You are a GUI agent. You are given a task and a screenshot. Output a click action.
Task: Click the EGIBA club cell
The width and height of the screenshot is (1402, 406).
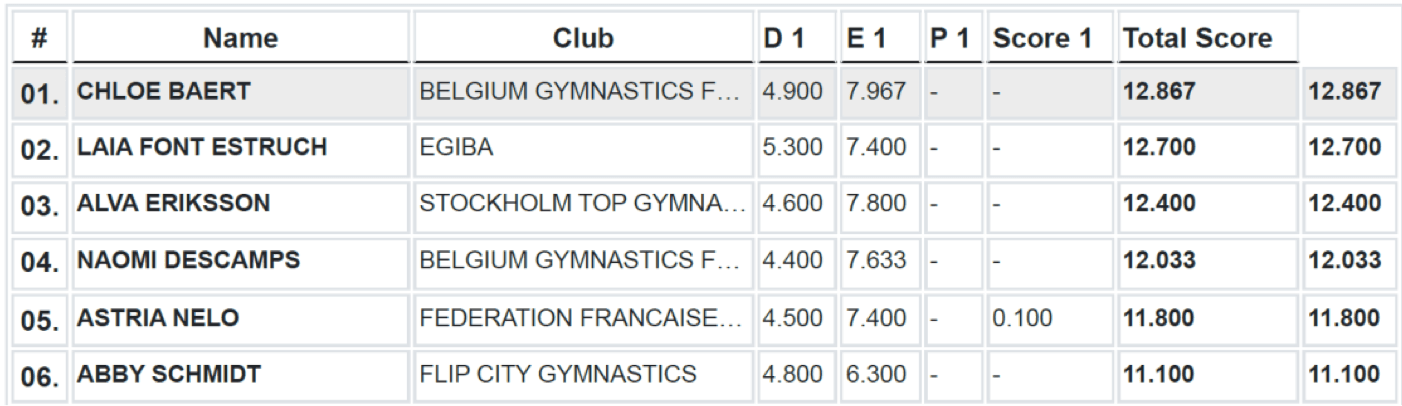[457, 149]
